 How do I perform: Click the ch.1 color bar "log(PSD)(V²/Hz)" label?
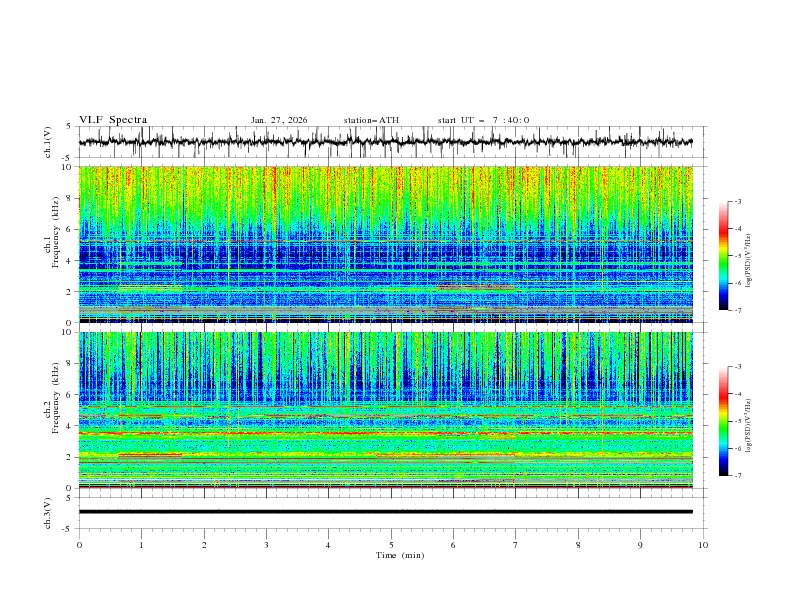(x=749, y=261)
